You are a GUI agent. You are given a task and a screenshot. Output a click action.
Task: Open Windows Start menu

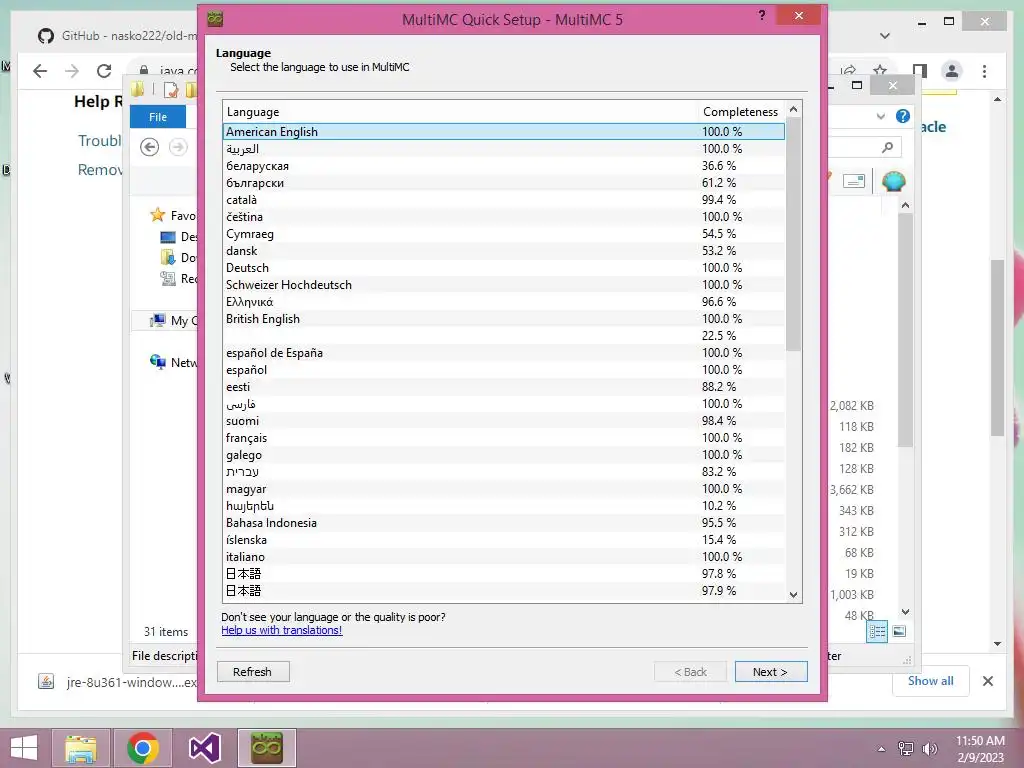point(24,748)
